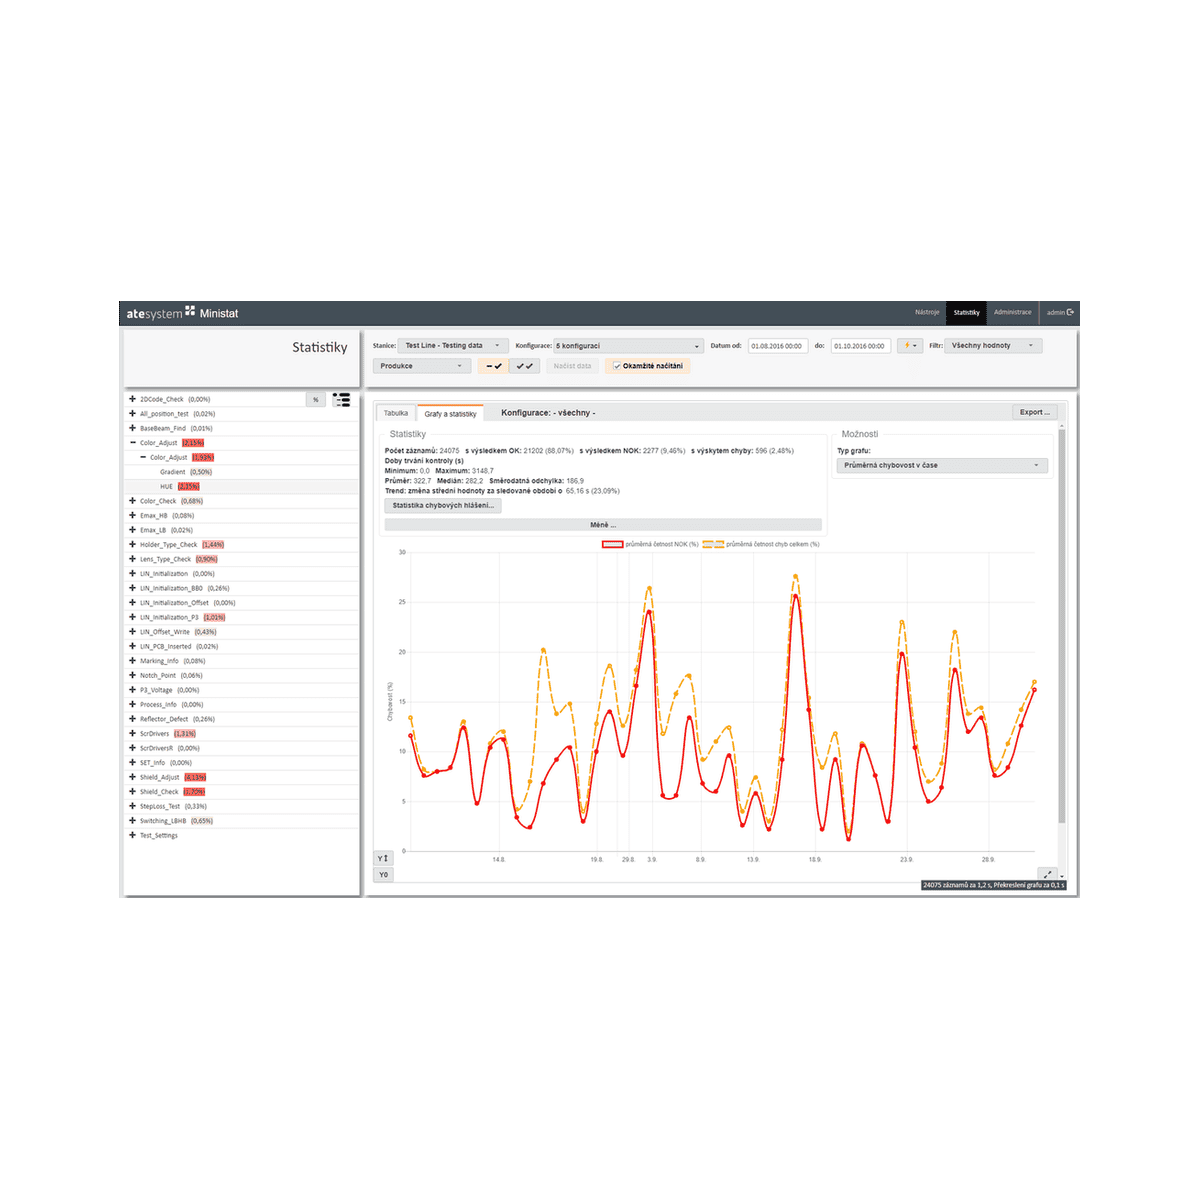1200x1200 pixels.
Task: Click the Y0 axis zero button
Action: [383, 875]
